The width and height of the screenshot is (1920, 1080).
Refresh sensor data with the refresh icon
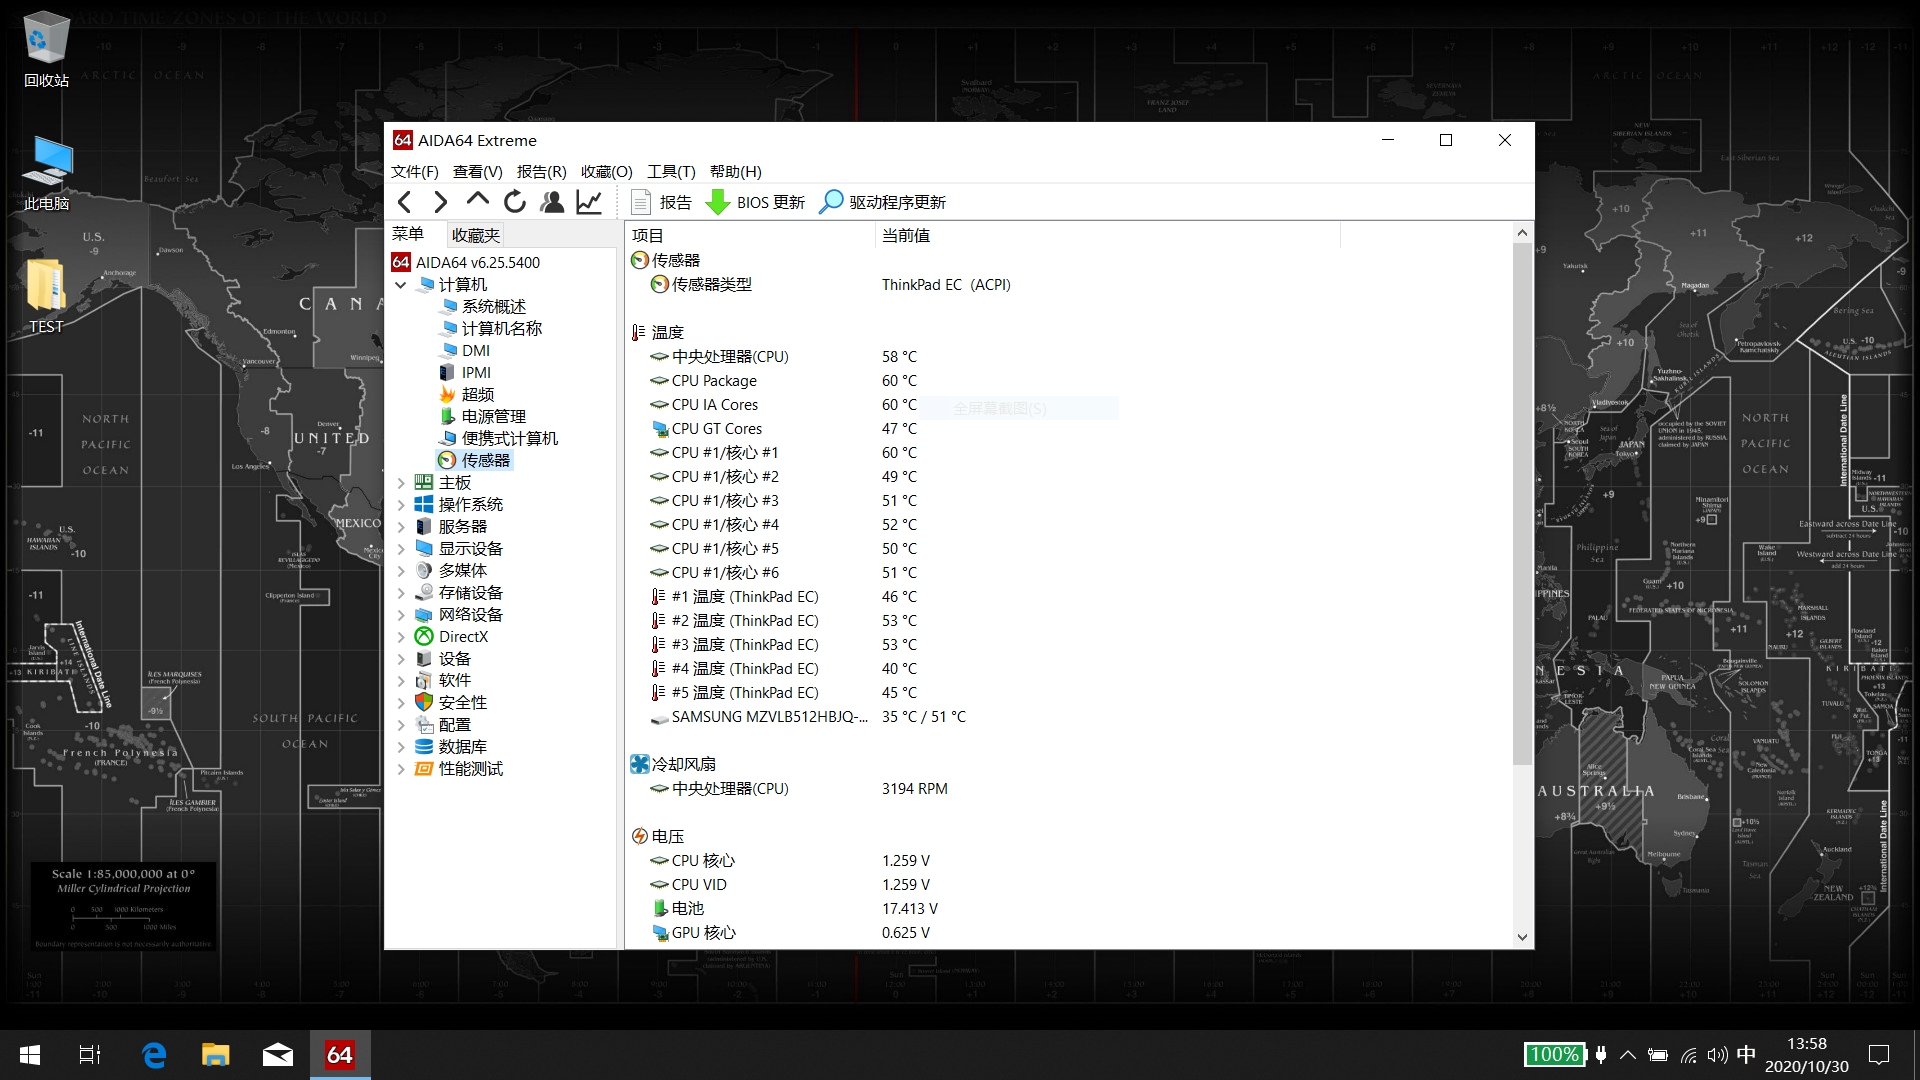515,202
